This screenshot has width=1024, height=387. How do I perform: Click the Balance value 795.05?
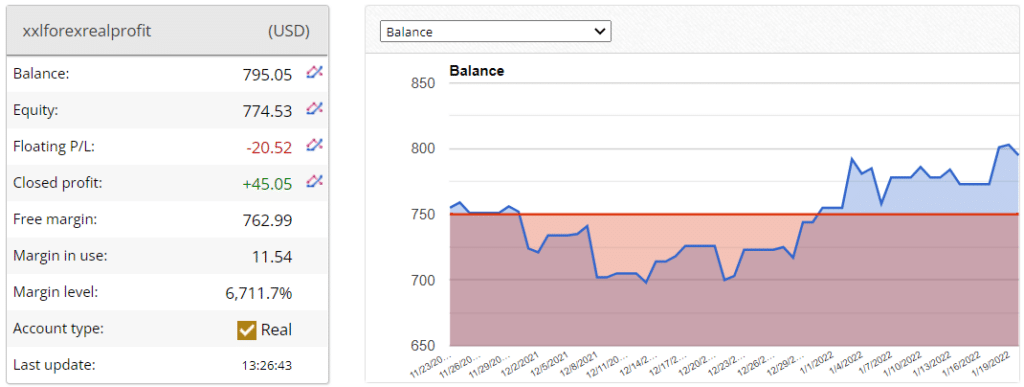267,75
